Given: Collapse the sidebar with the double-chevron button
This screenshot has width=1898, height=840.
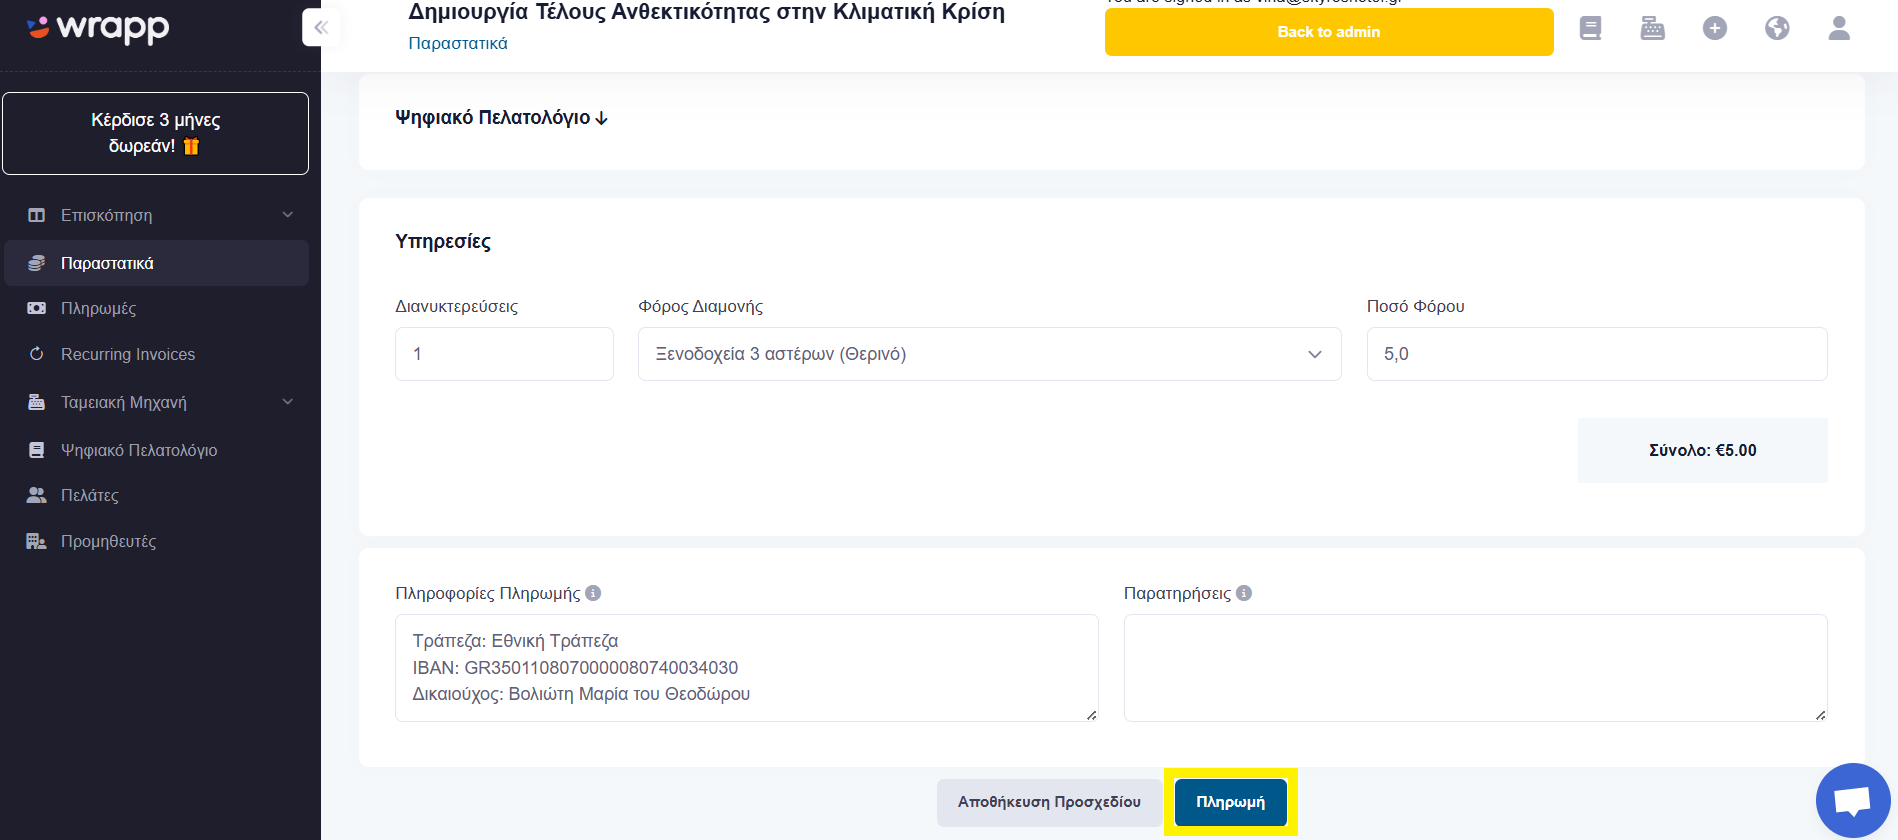Looking at the screenshot, I should point(321,28).
